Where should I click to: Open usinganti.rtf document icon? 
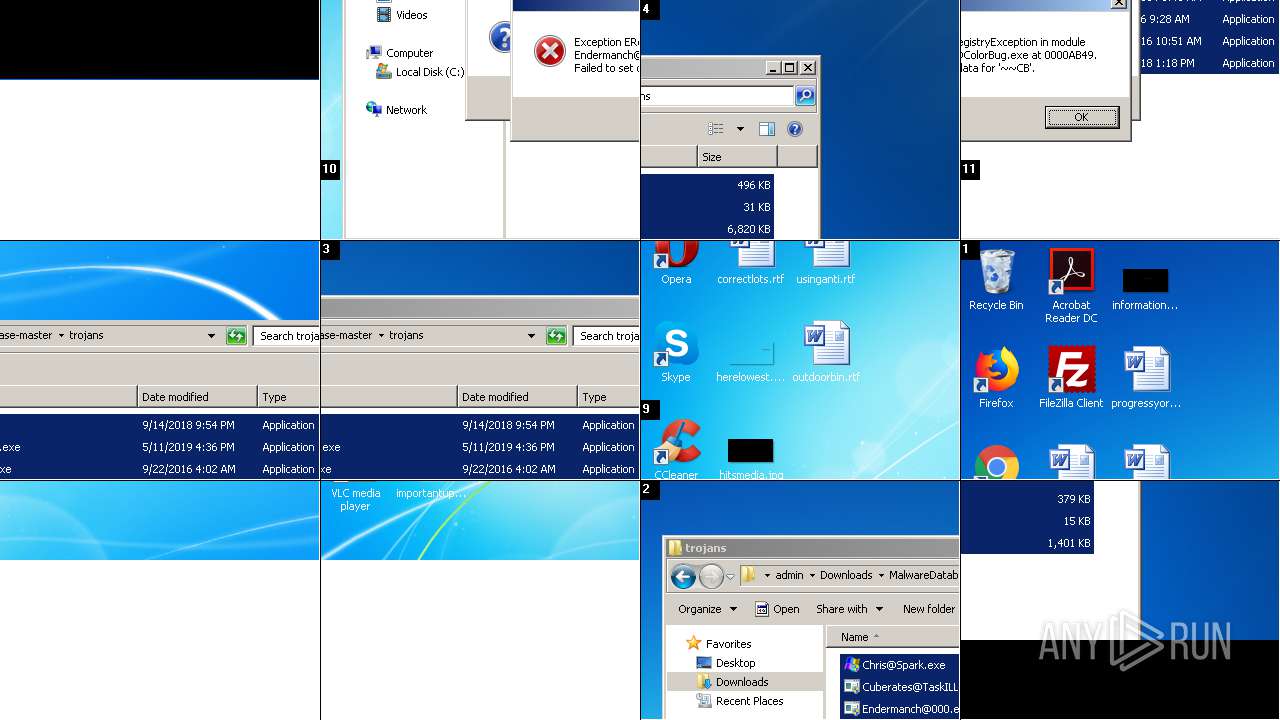826,263
